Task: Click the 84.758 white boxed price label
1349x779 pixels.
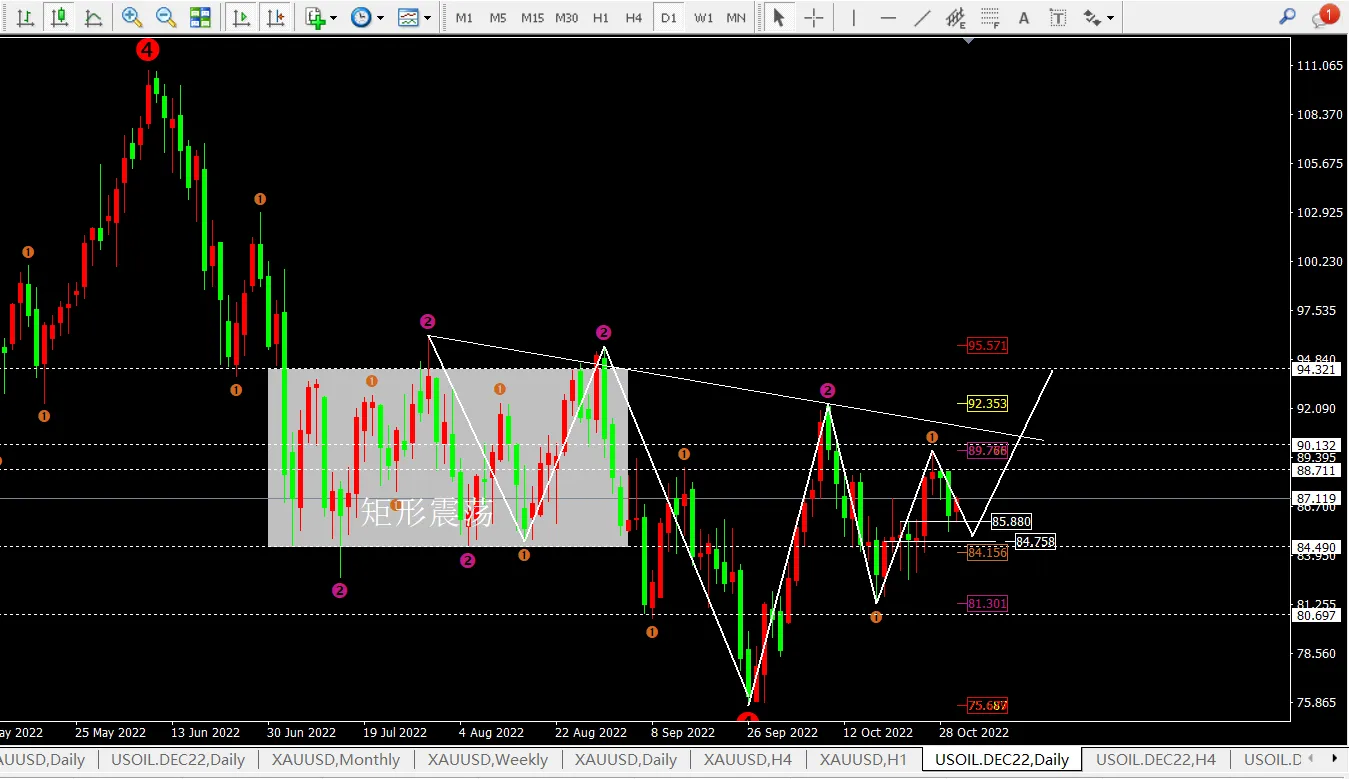Action: [1035, 542]
